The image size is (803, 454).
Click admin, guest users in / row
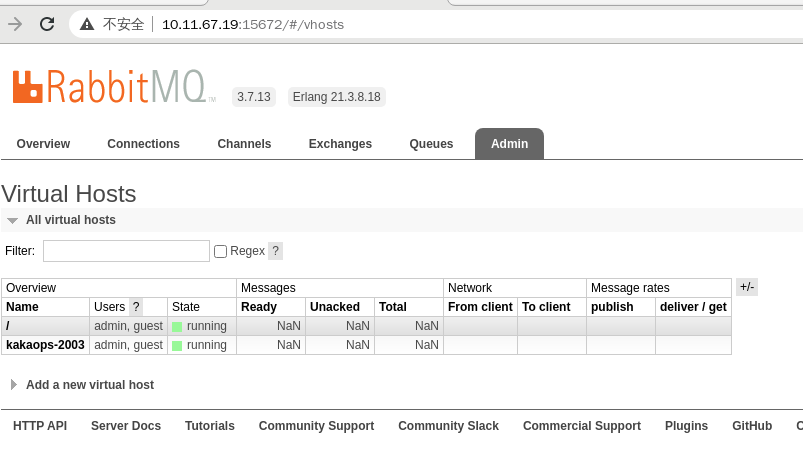coord(129,326)
